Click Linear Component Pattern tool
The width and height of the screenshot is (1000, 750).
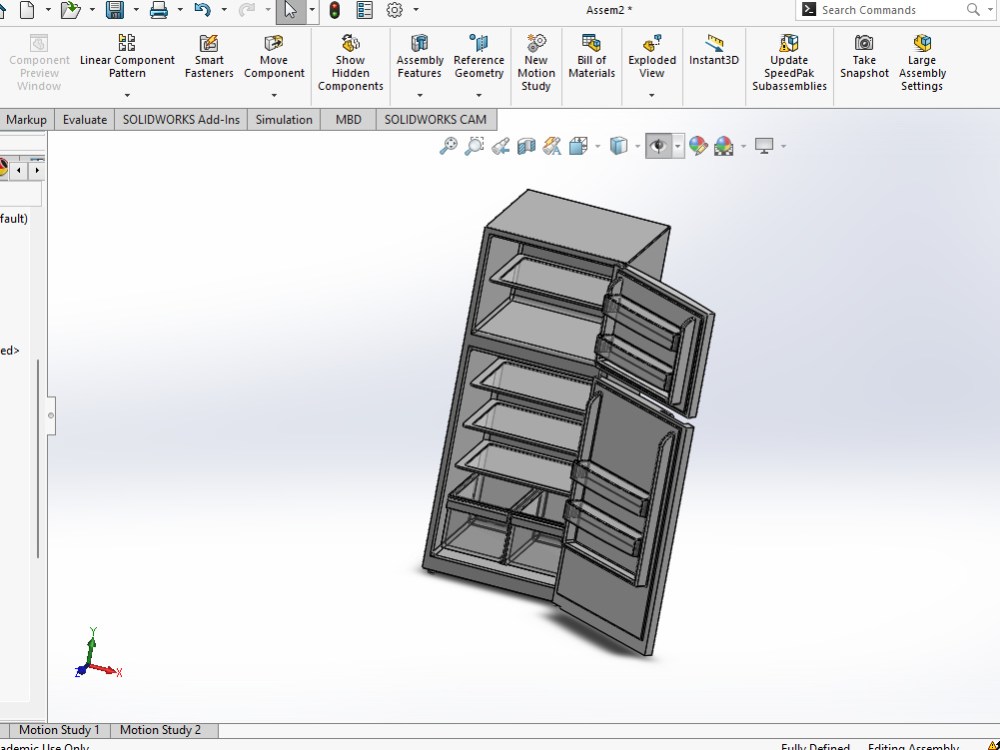point(127,57)
